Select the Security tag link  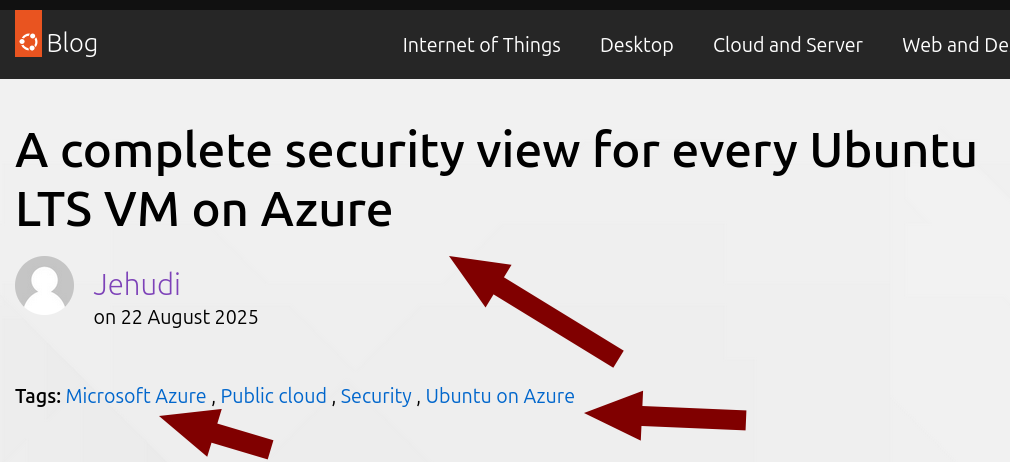[376, 396]
